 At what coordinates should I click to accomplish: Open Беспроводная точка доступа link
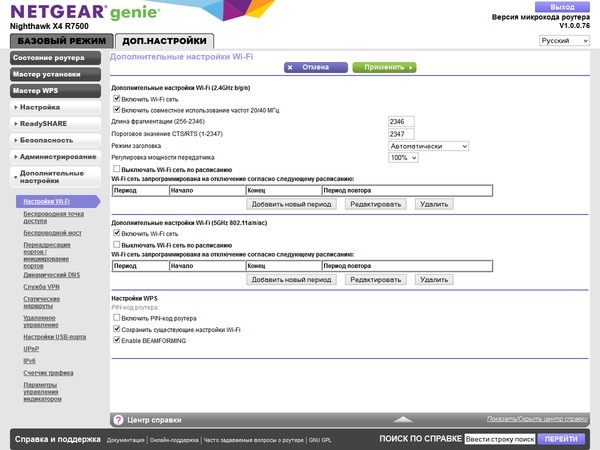(x=53, y=217)
